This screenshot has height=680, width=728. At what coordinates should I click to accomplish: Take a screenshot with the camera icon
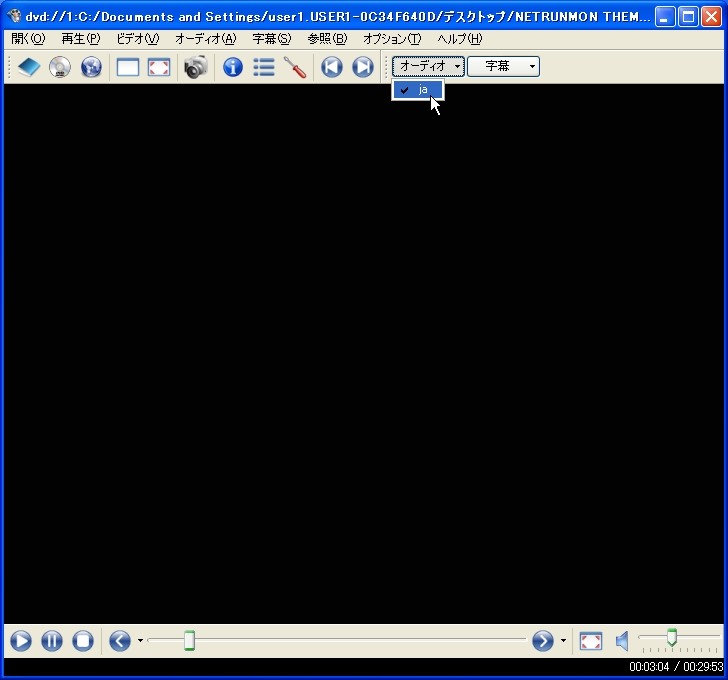click(x=195, y=67)
